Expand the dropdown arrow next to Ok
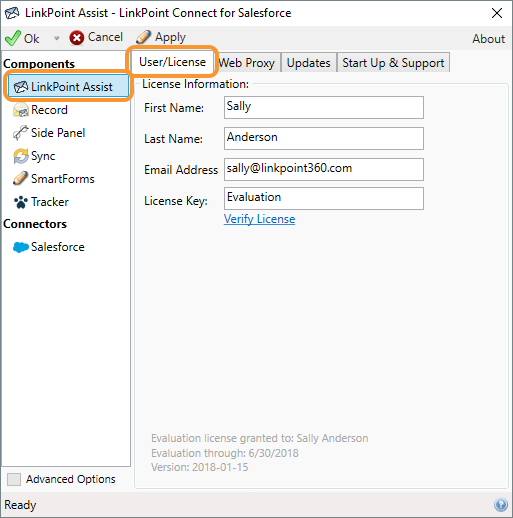513x518 pixels. [56, 38]
